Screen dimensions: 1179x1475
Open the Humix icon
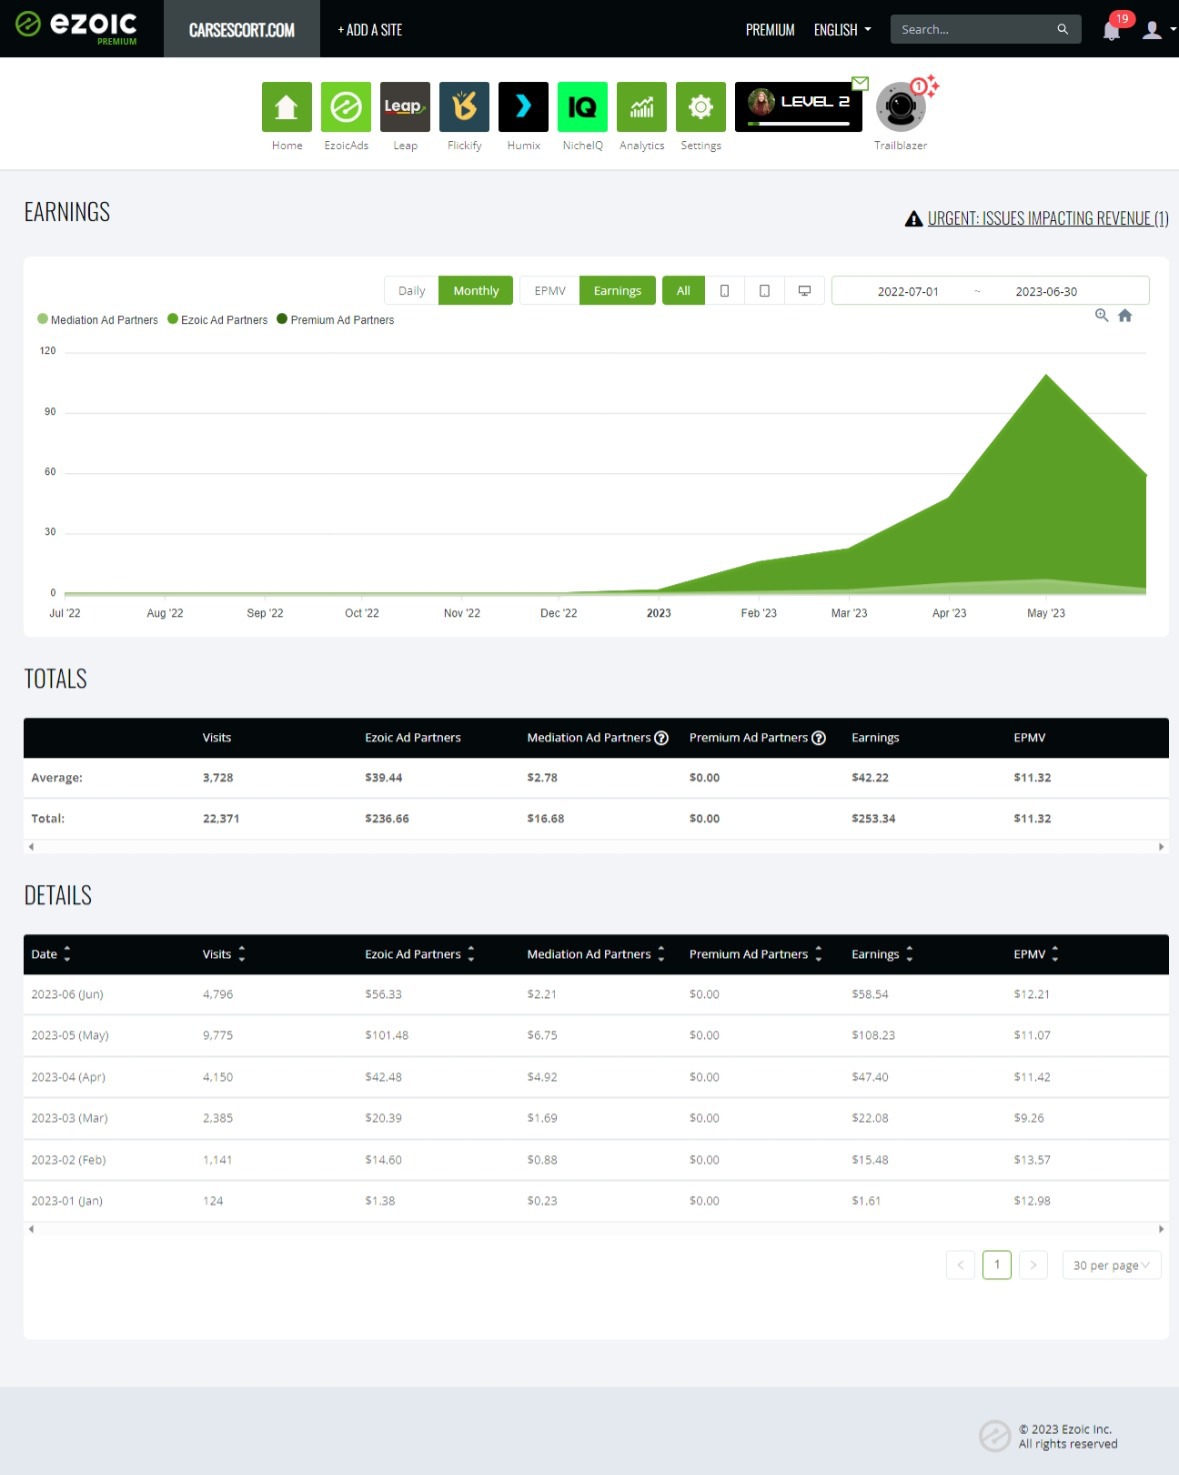tap(523, 106)
